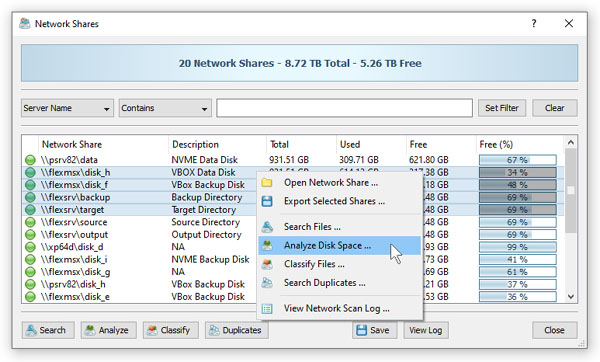The height and width of the screenshot is (362, 600).
Task: Sort by the Network Share column header
Action: click(103, 145)
